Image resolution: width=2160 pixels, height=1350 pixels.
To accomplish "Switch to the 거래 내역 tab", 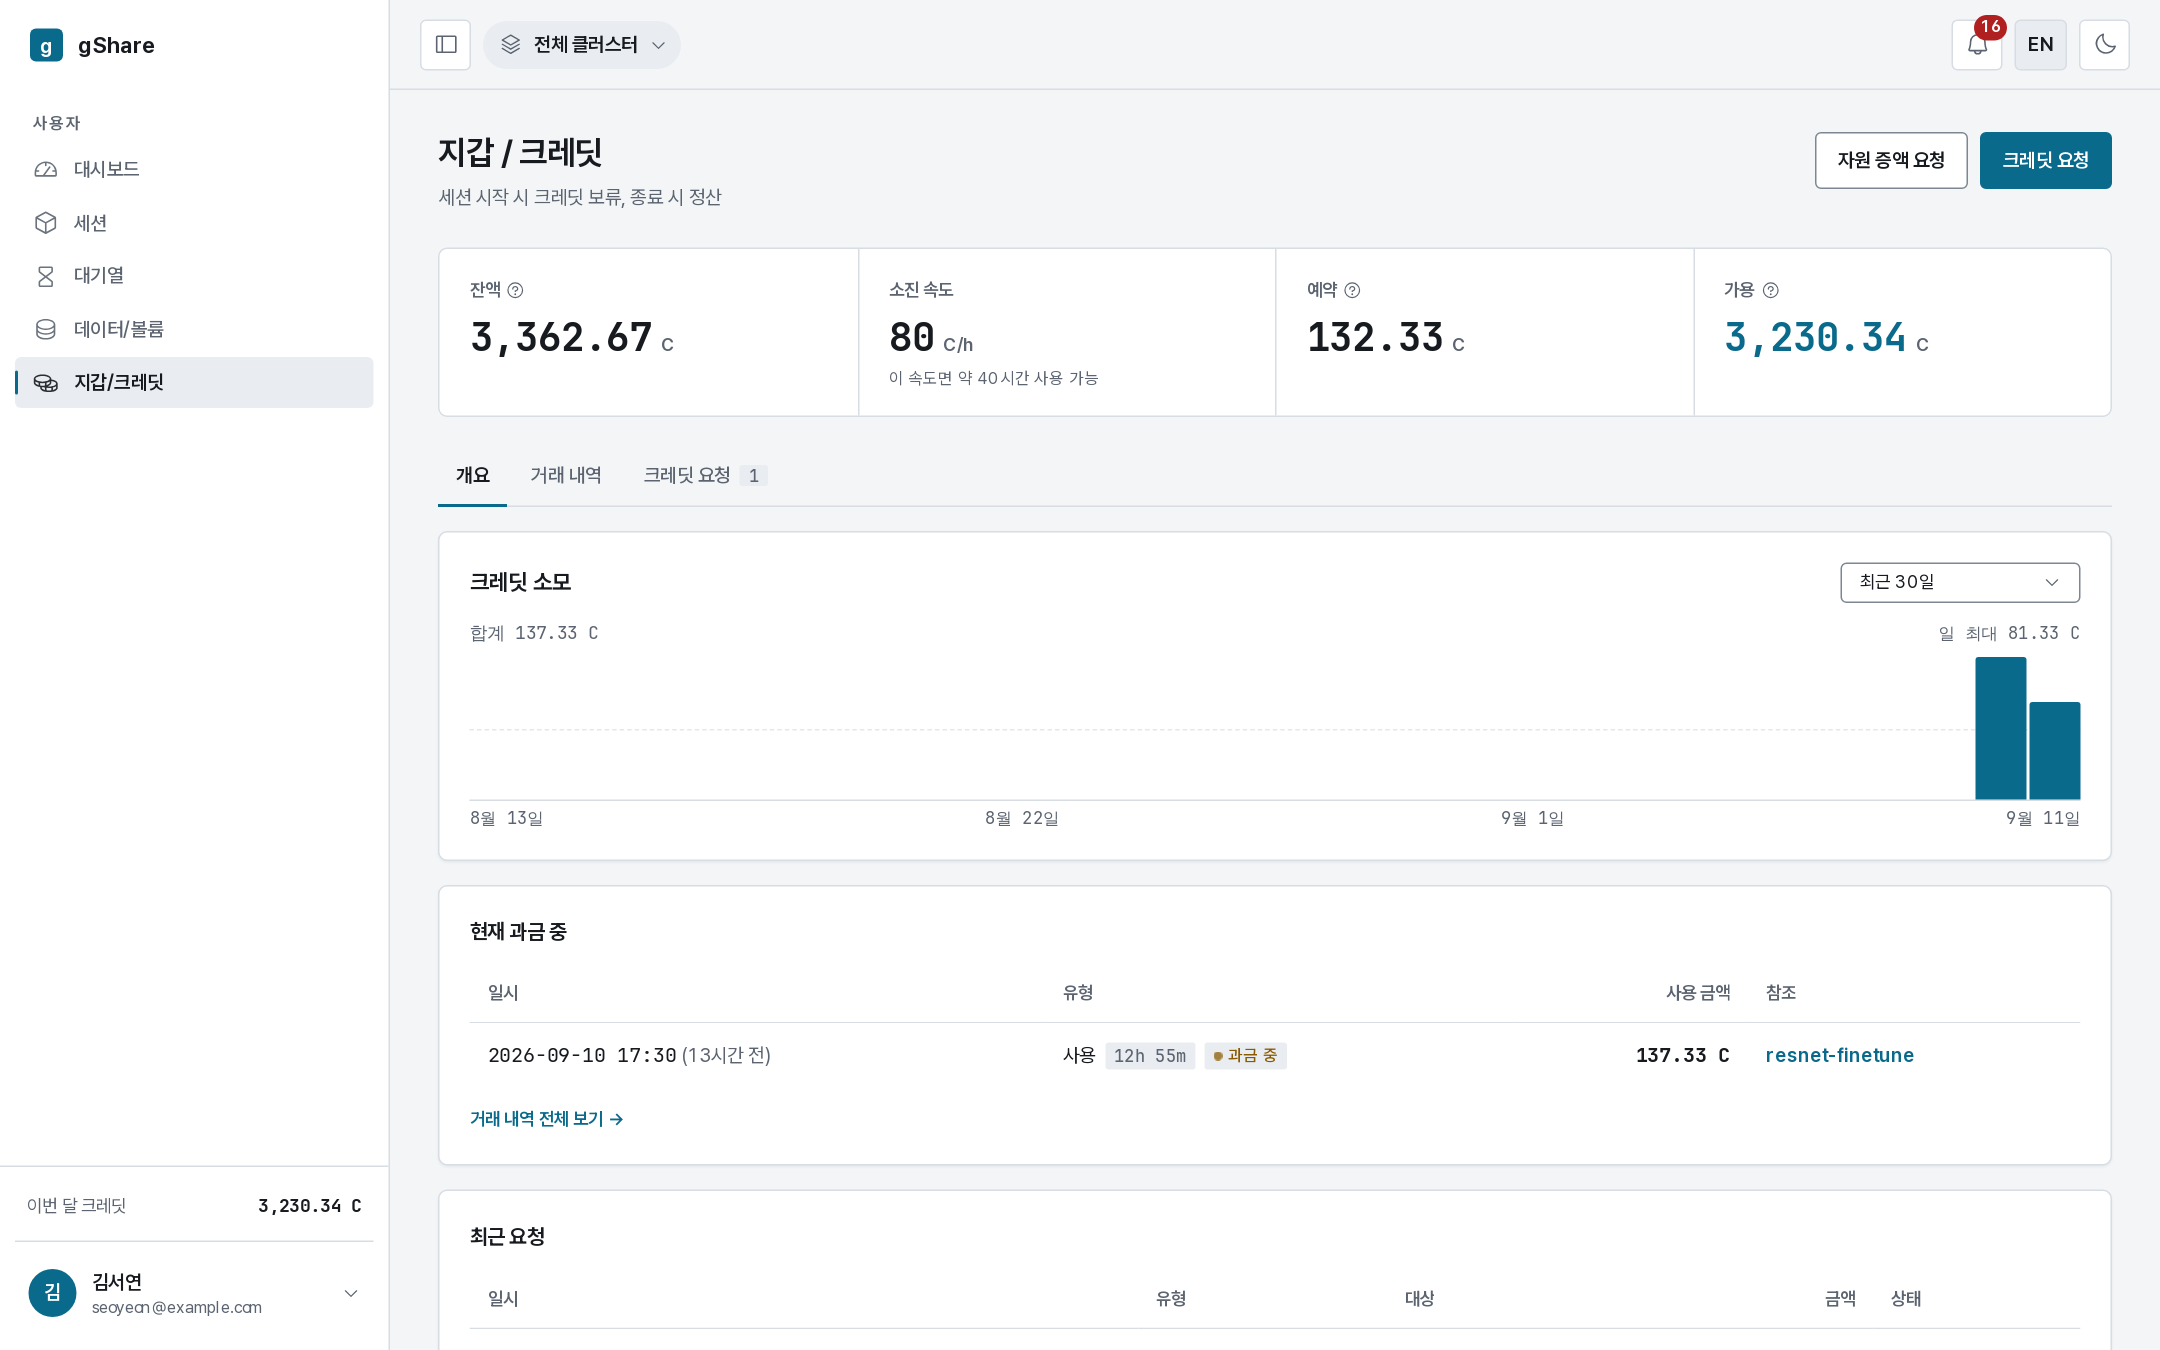I will coord(566,476).
